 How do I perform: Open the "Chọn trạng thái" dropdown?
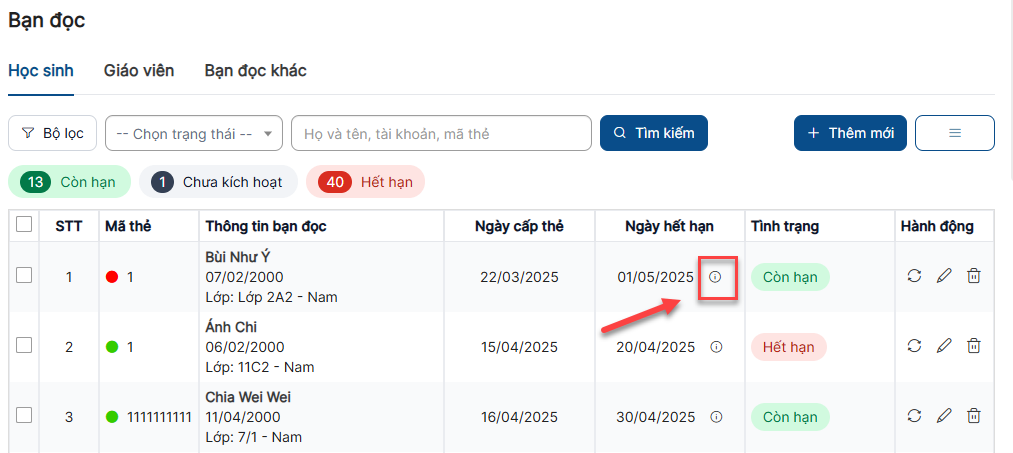(x=194, y=133)
